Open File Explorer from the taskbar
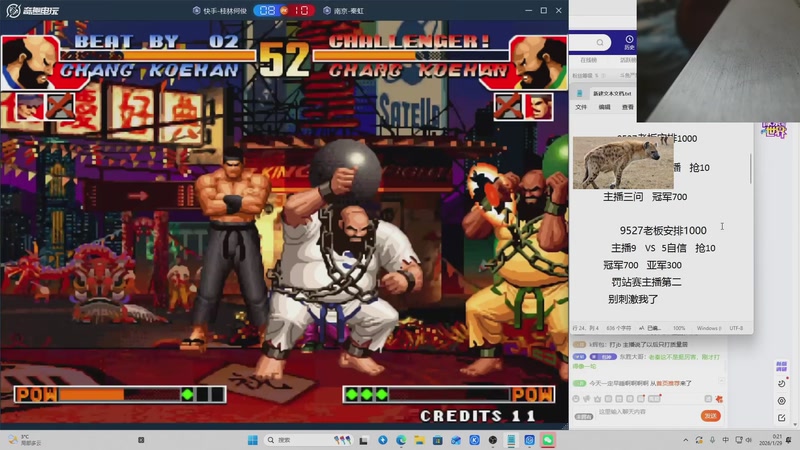 click(419, 440)
